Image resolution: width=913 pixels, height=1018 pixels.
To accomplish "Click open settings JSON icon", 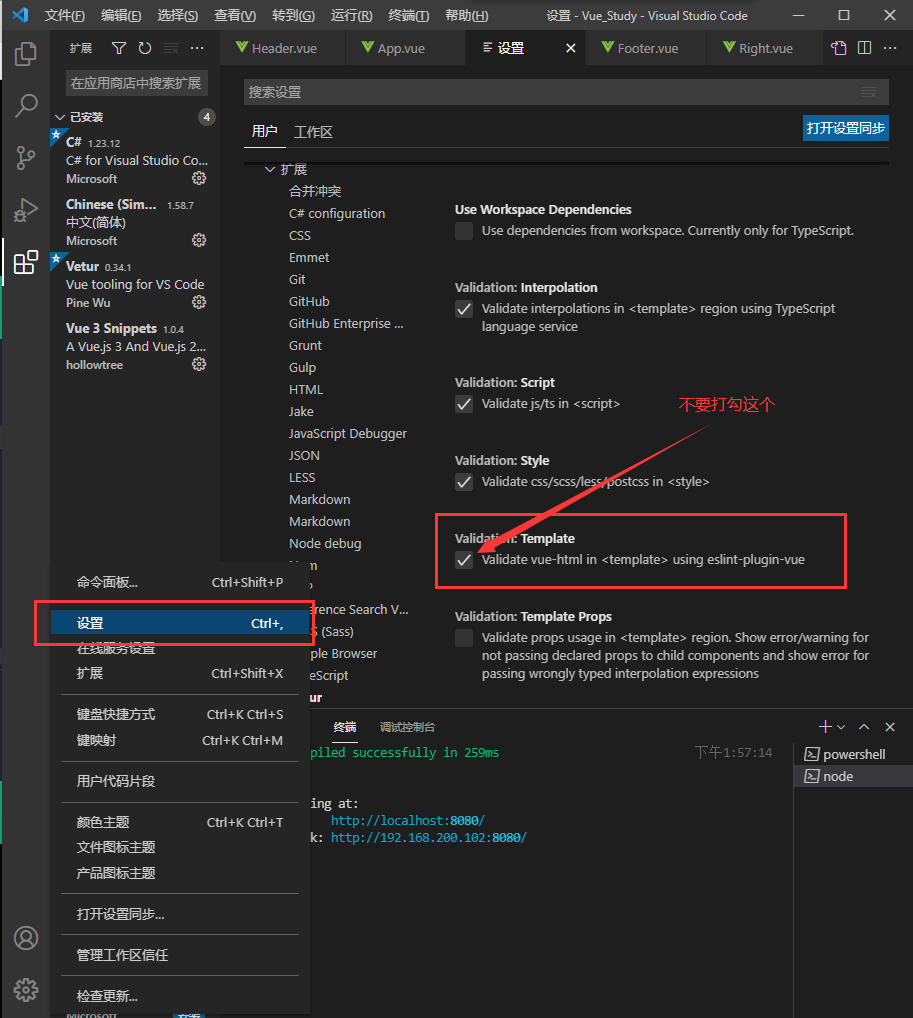I will coord(839,48).
